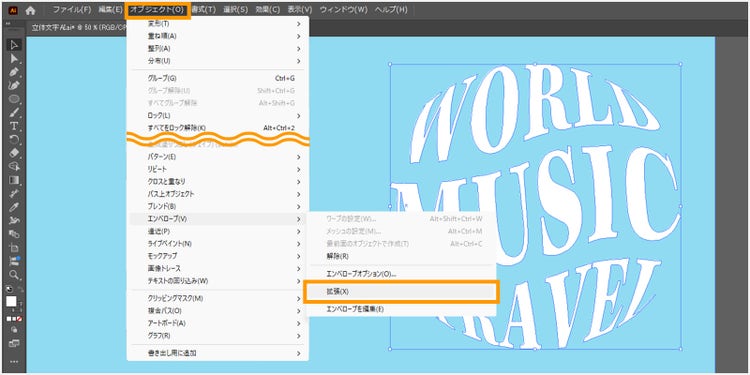Select the Selection tool (black arrow outline)
This screenshot has height=375, width=750.
(14, 45)
